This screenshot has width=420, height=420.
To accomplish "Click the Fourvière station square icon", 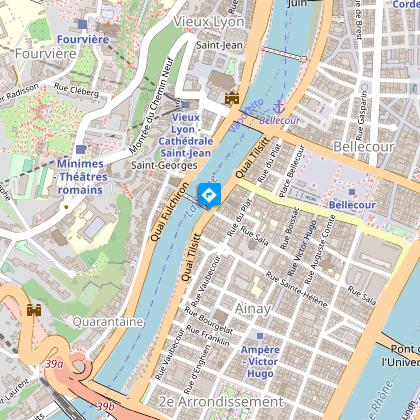I will point(83,24).
